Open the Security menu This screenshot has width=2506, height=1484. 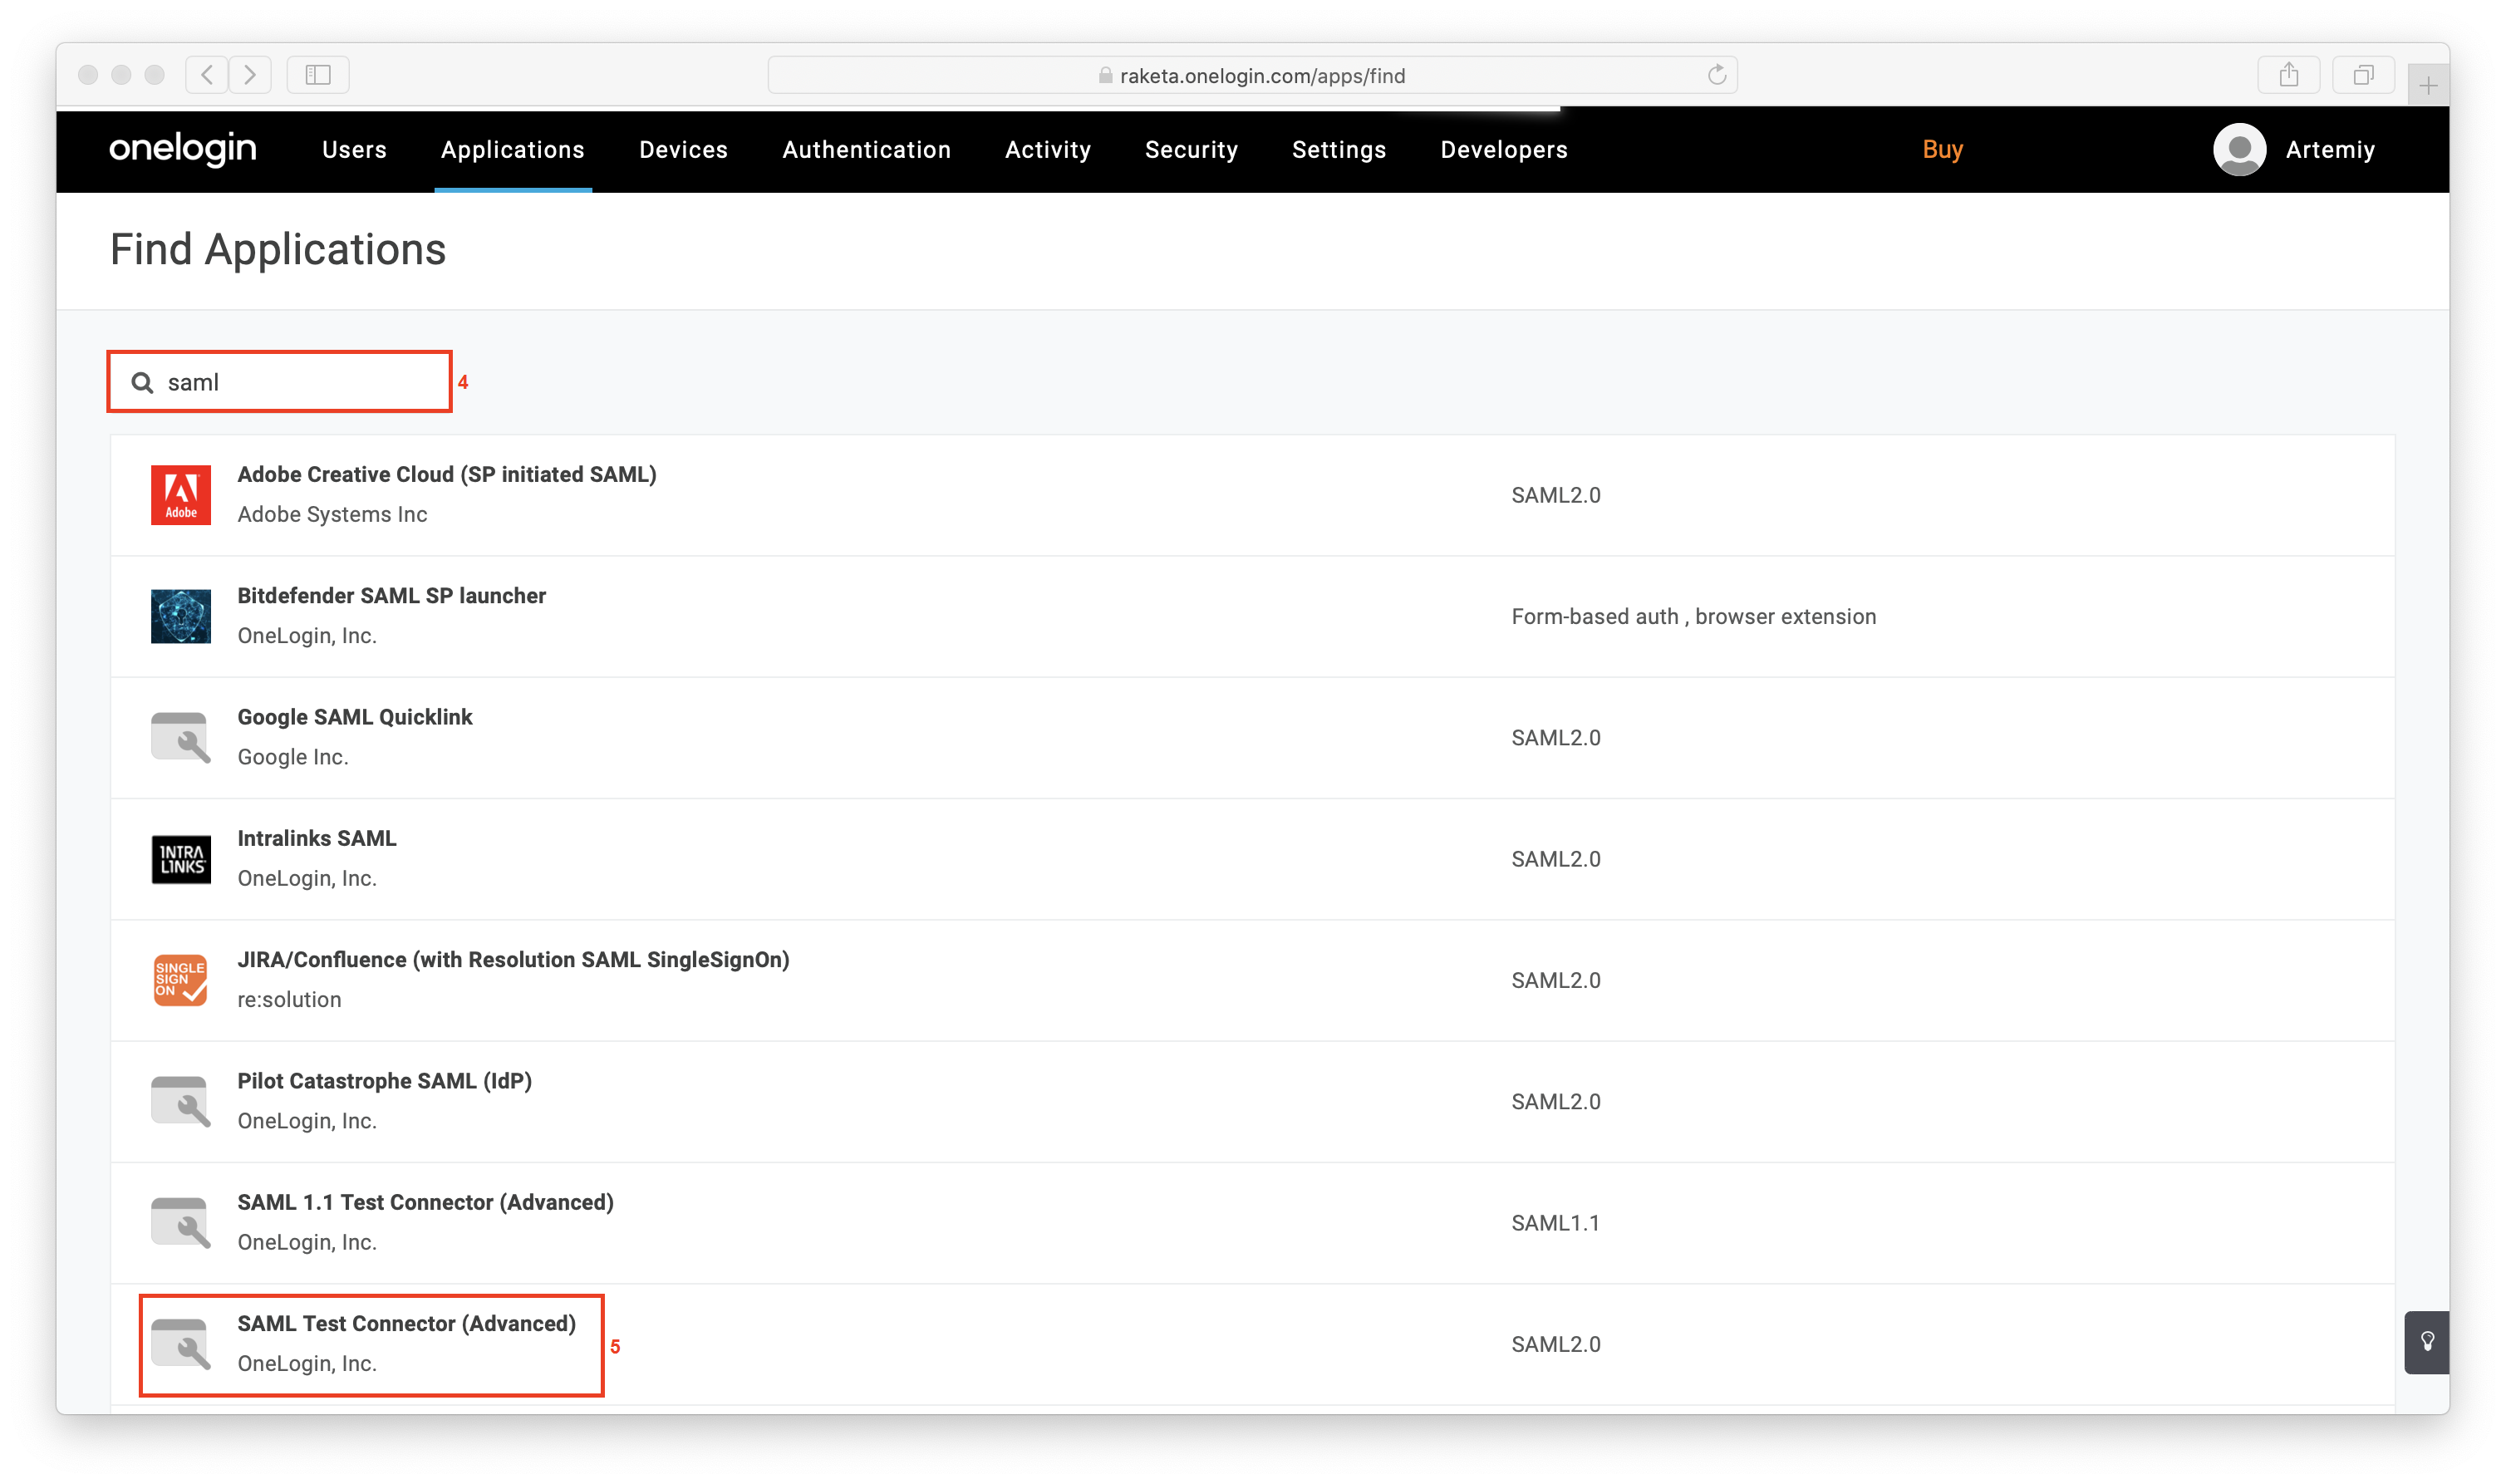(x=1191, y=150)
